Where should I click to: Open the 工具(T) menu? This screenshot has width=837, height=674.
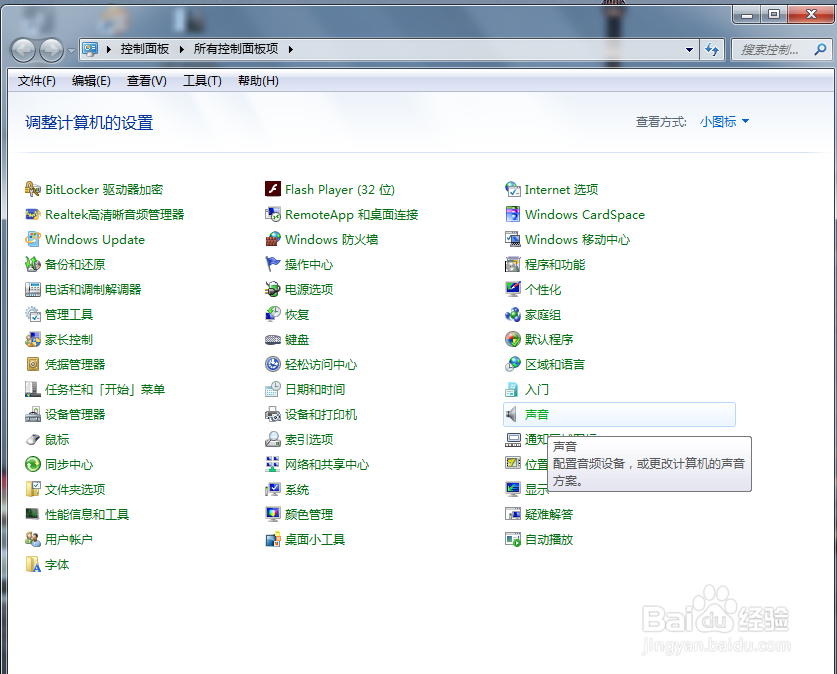[x=202, y=81]
